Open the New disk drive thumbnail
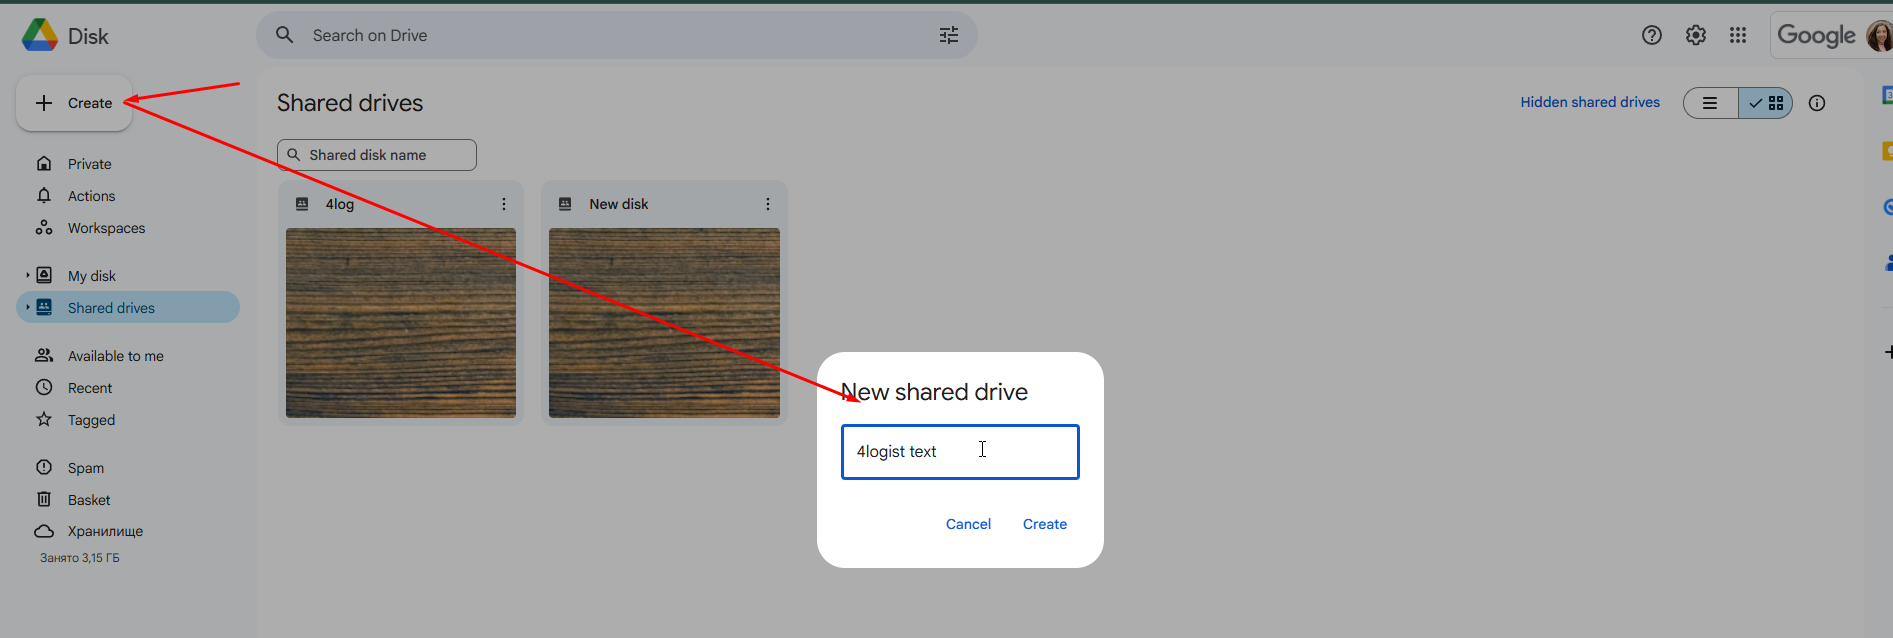The width and height of the screenshot is (1893, 638). tap(664, 322)
